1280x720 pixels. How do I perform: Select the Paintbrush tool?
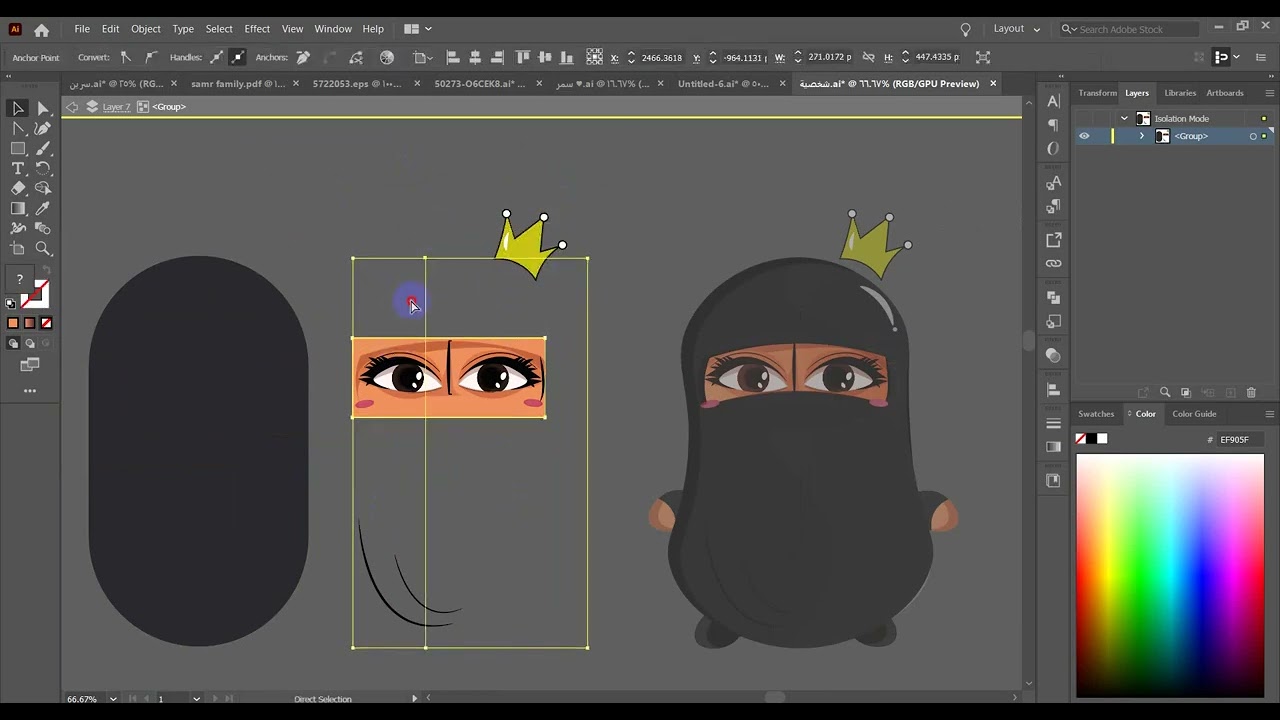coord(43,148)
